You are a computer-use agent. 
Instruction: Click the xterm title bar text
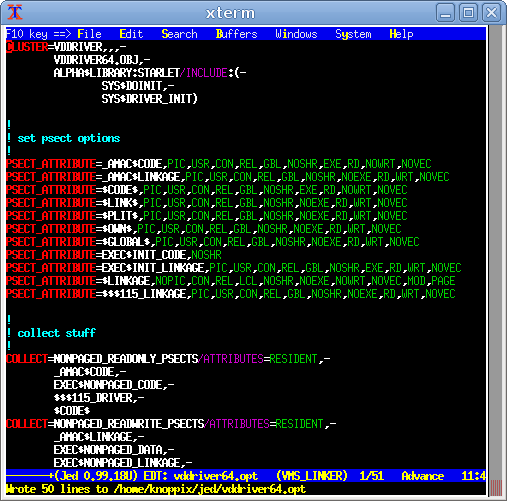[230, 13]
